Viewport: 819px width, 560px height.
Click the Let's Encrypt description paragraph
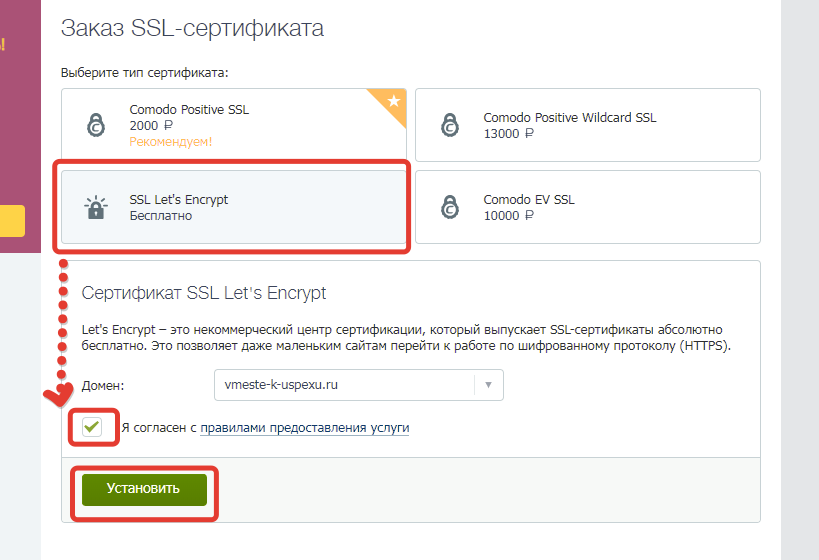pyautogui.click(x=406, y=337)
